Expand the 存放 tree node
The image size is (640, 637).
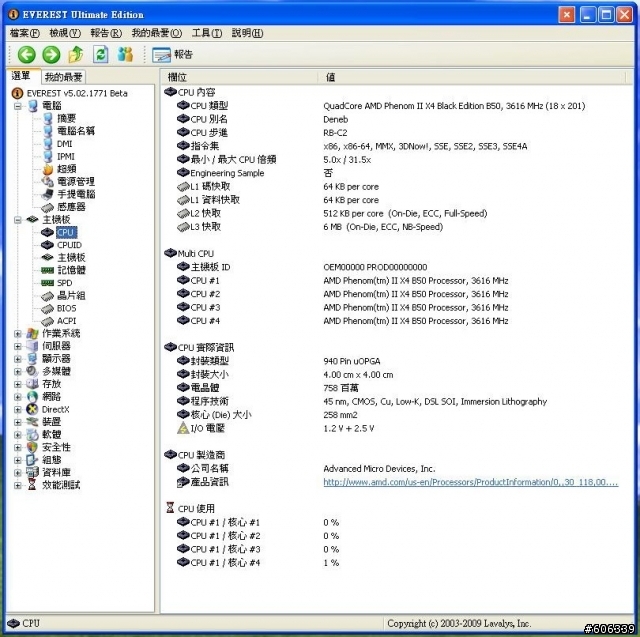coord(18,384)
